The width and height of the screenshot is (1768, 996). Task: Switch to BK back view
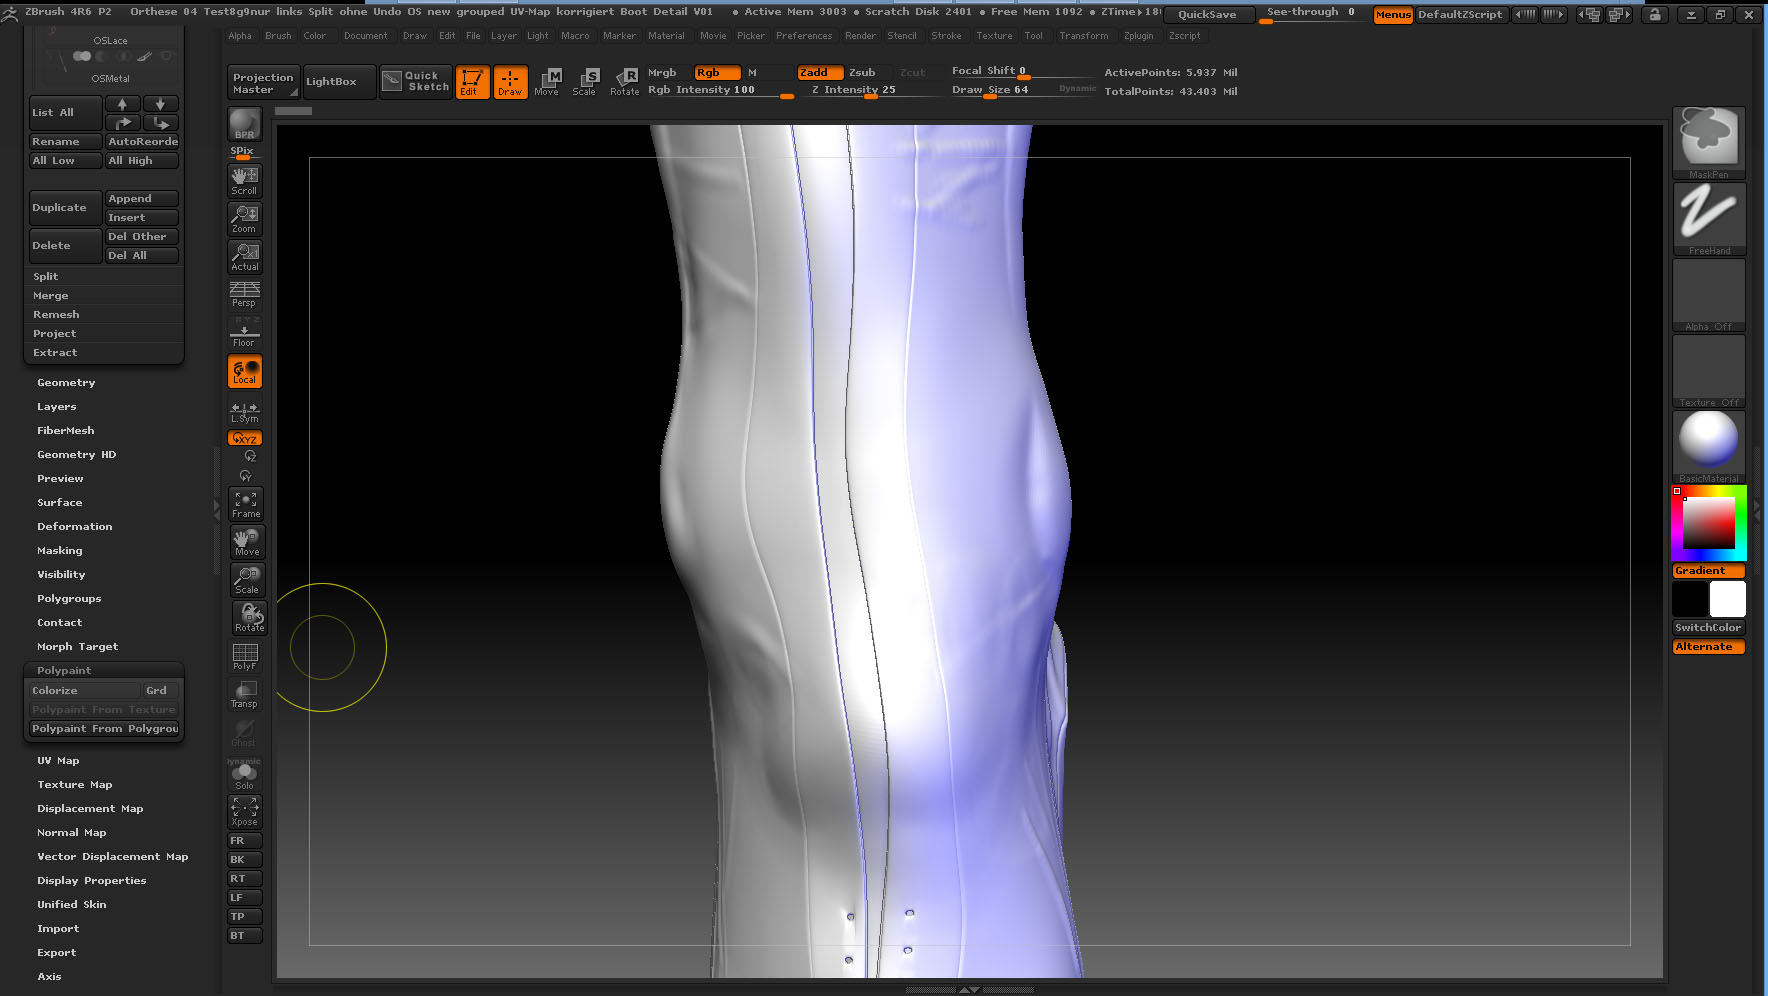tap(245, 860)
